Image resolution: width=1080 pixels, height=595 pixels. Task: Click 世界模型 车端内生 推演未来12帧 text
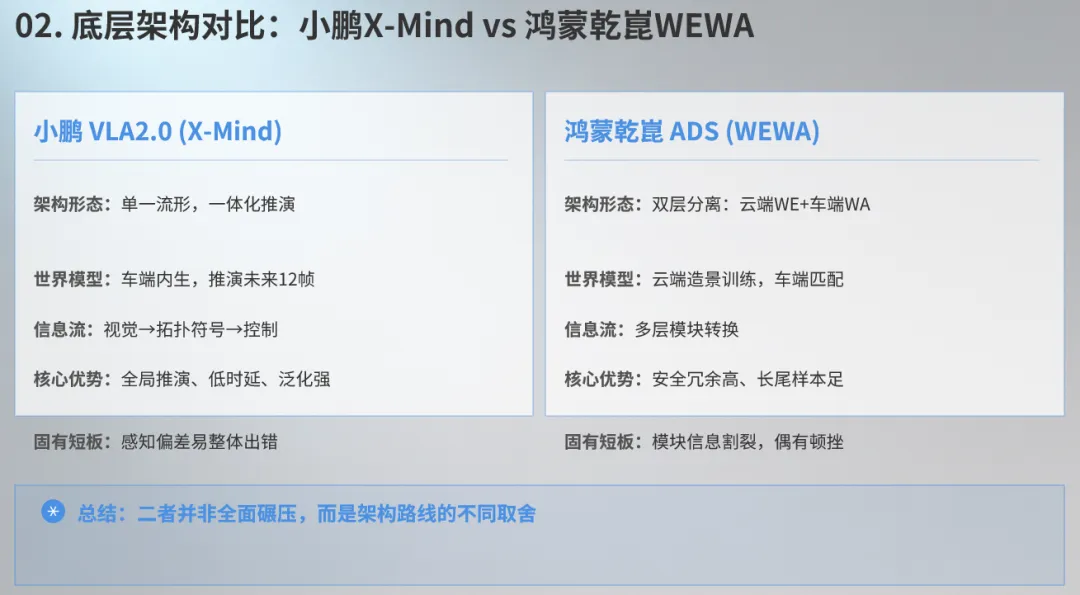[x=174, y=279]
